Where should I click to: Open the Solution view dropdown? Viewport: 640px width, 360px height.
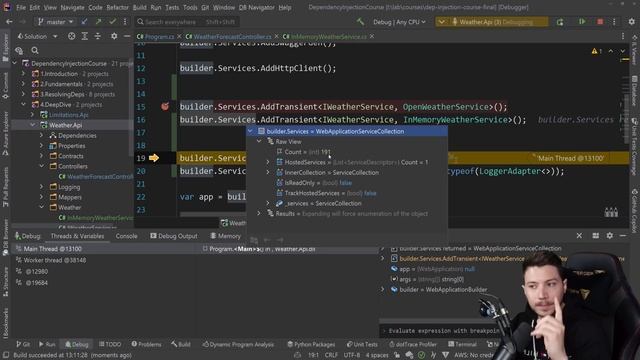tap(38, 36)
